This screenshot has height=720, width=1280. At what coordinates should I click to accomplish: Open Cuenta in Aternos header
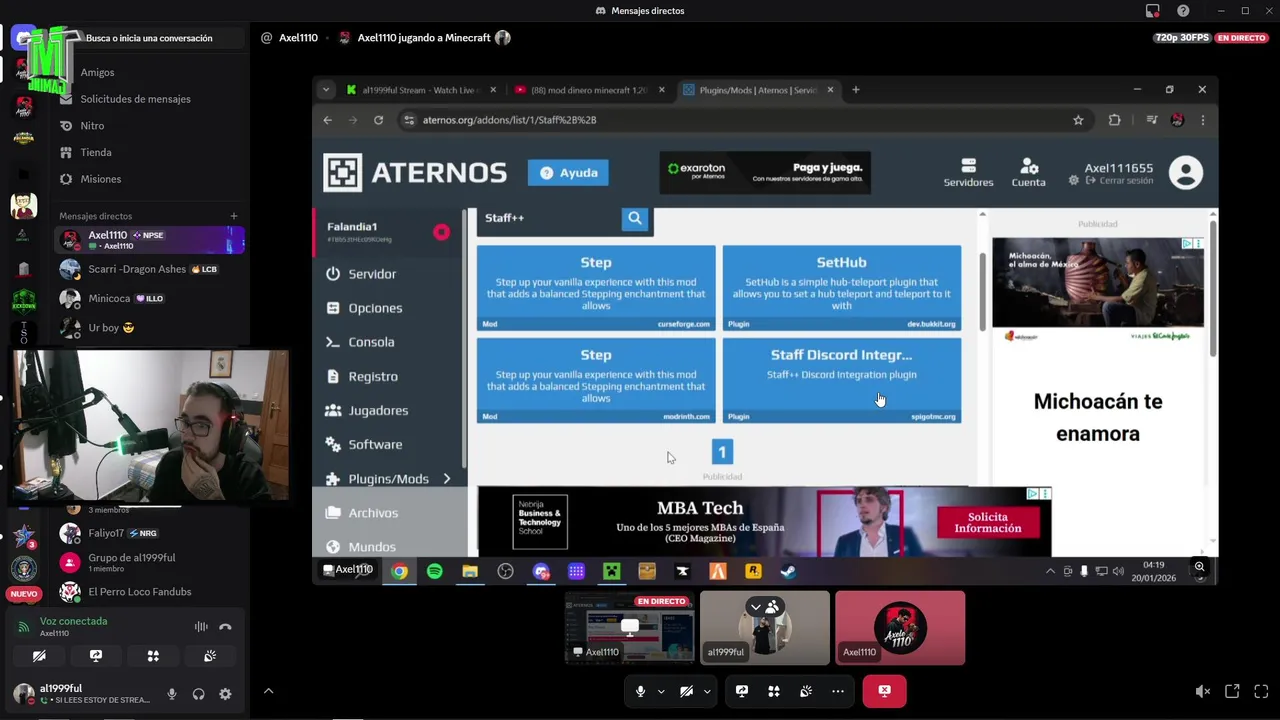point(1028,172)
